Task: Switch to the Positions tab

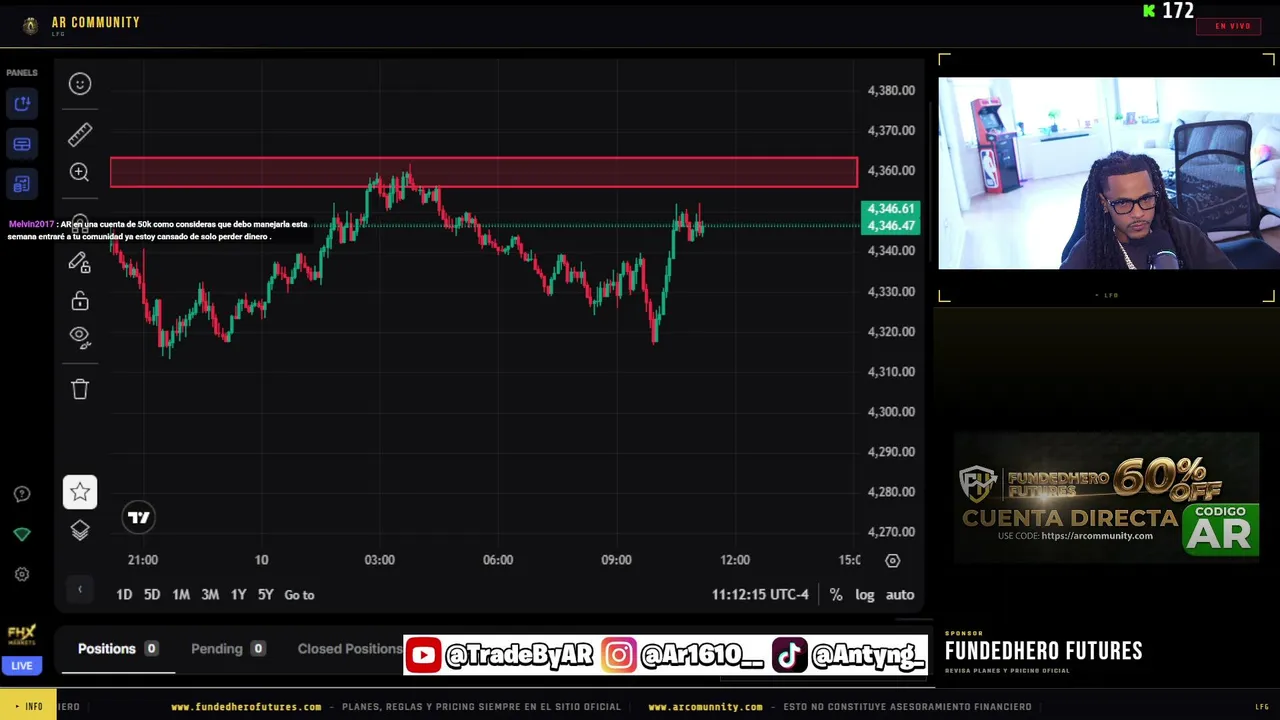Action: pos(118,649)
